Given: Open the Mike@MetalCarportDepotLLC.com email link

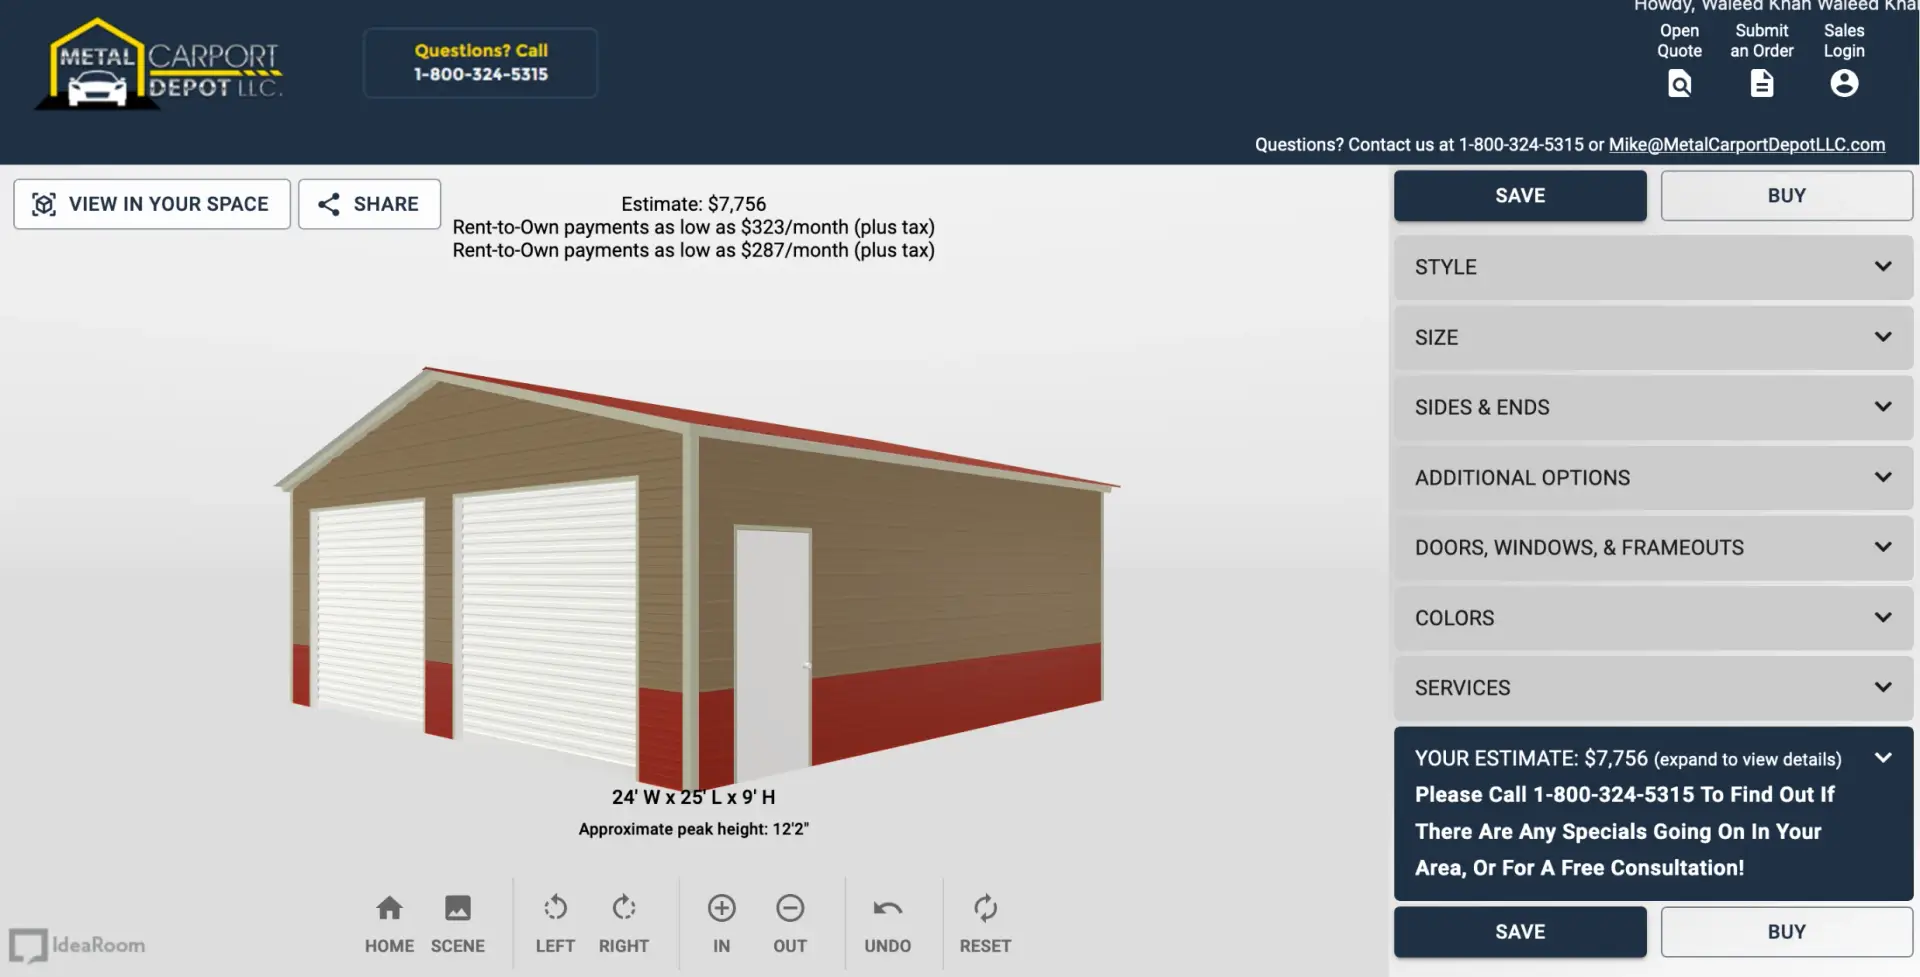Looking at the screenshot, I should click(1746, 145).
